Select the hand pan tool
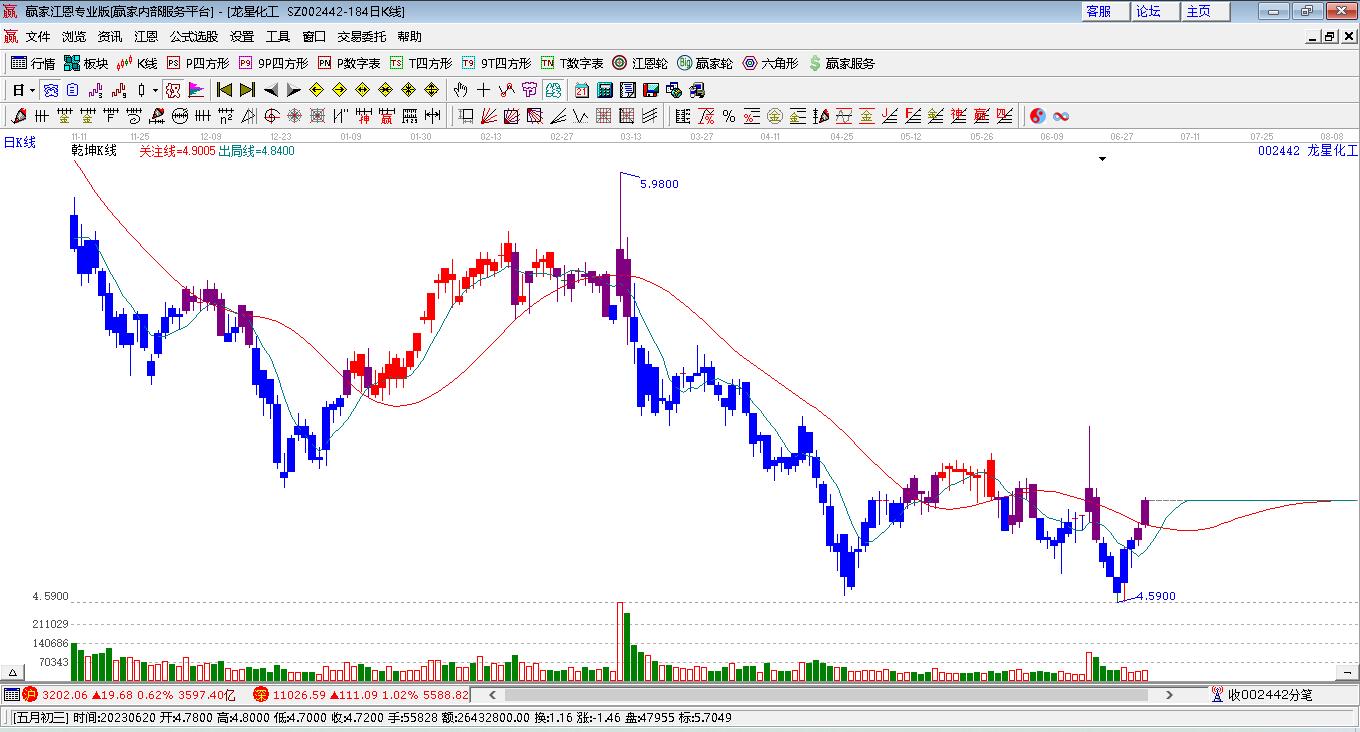The image size is (1360, 732). (461, 90)
